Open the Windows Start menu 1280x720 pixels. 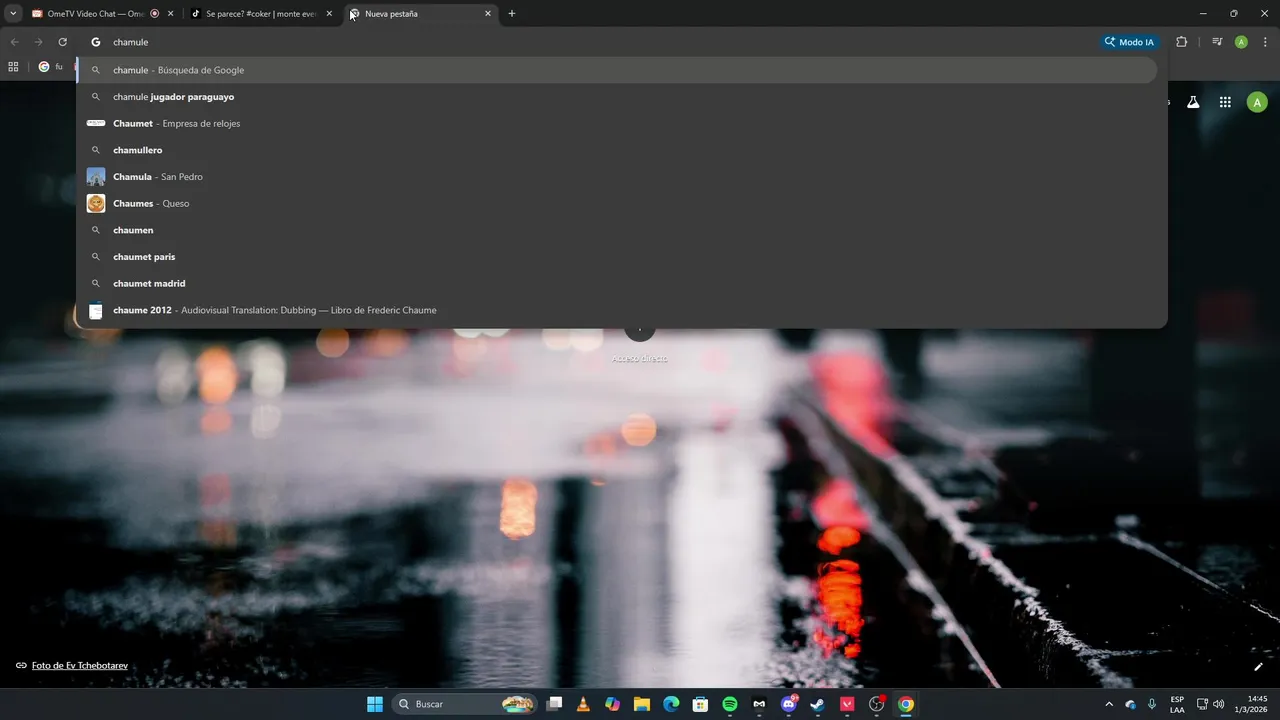click(x=375, y=704)
